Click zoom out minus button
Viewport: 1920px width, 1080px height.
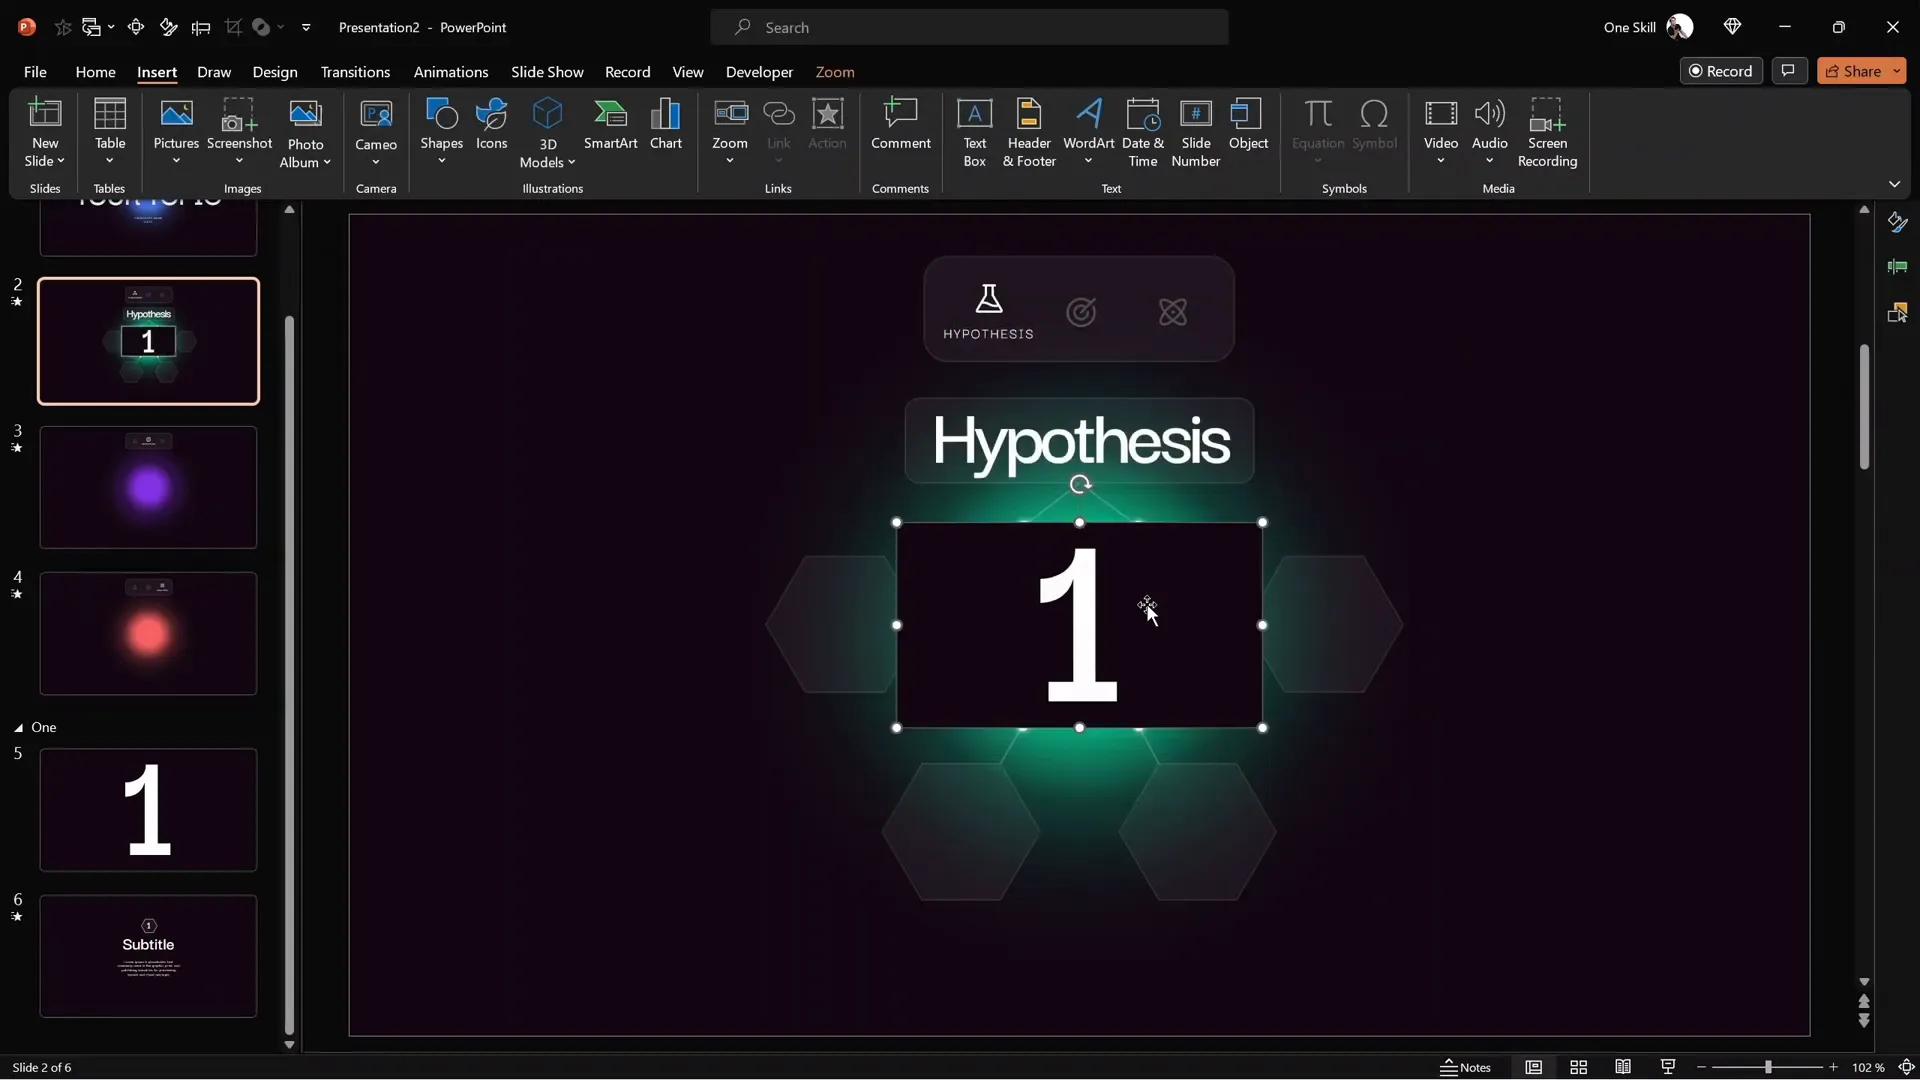1701,1068
